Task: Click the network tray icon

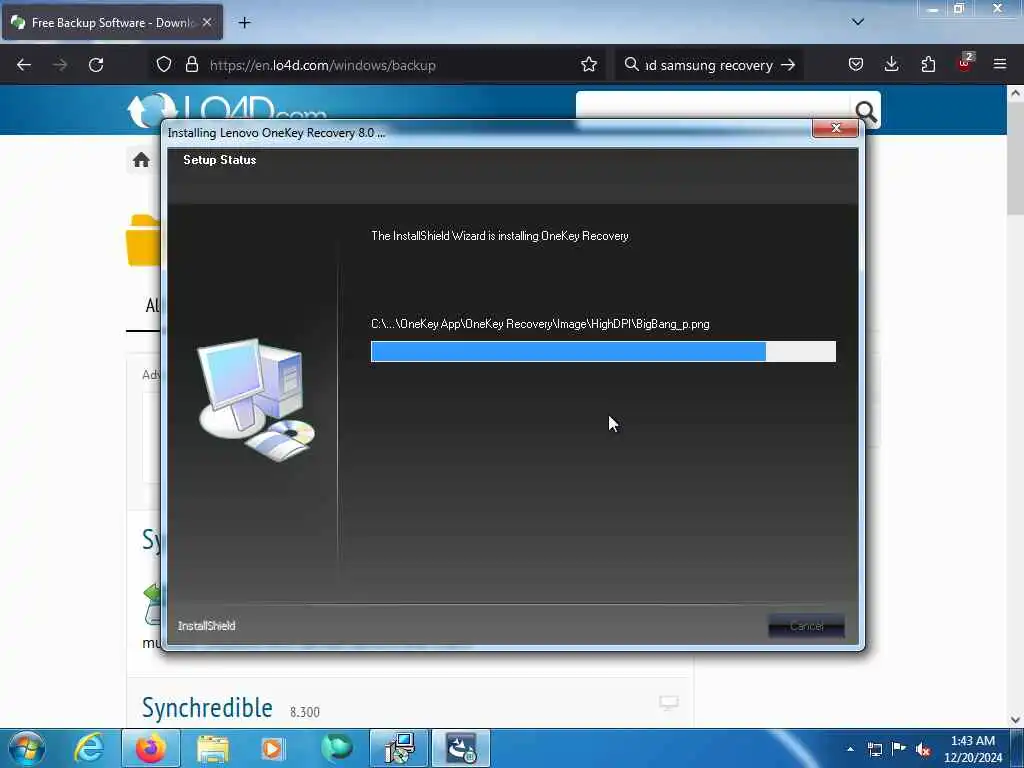Action: coord(875,749)
